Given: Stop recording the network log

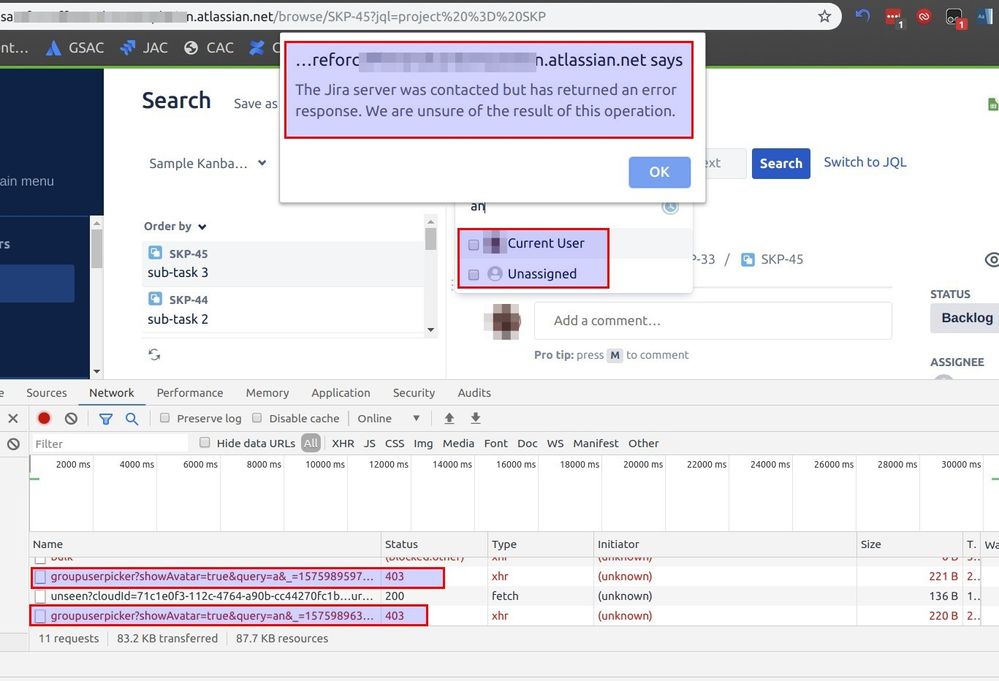Looking at the screenshot, I should pos(44,419).
